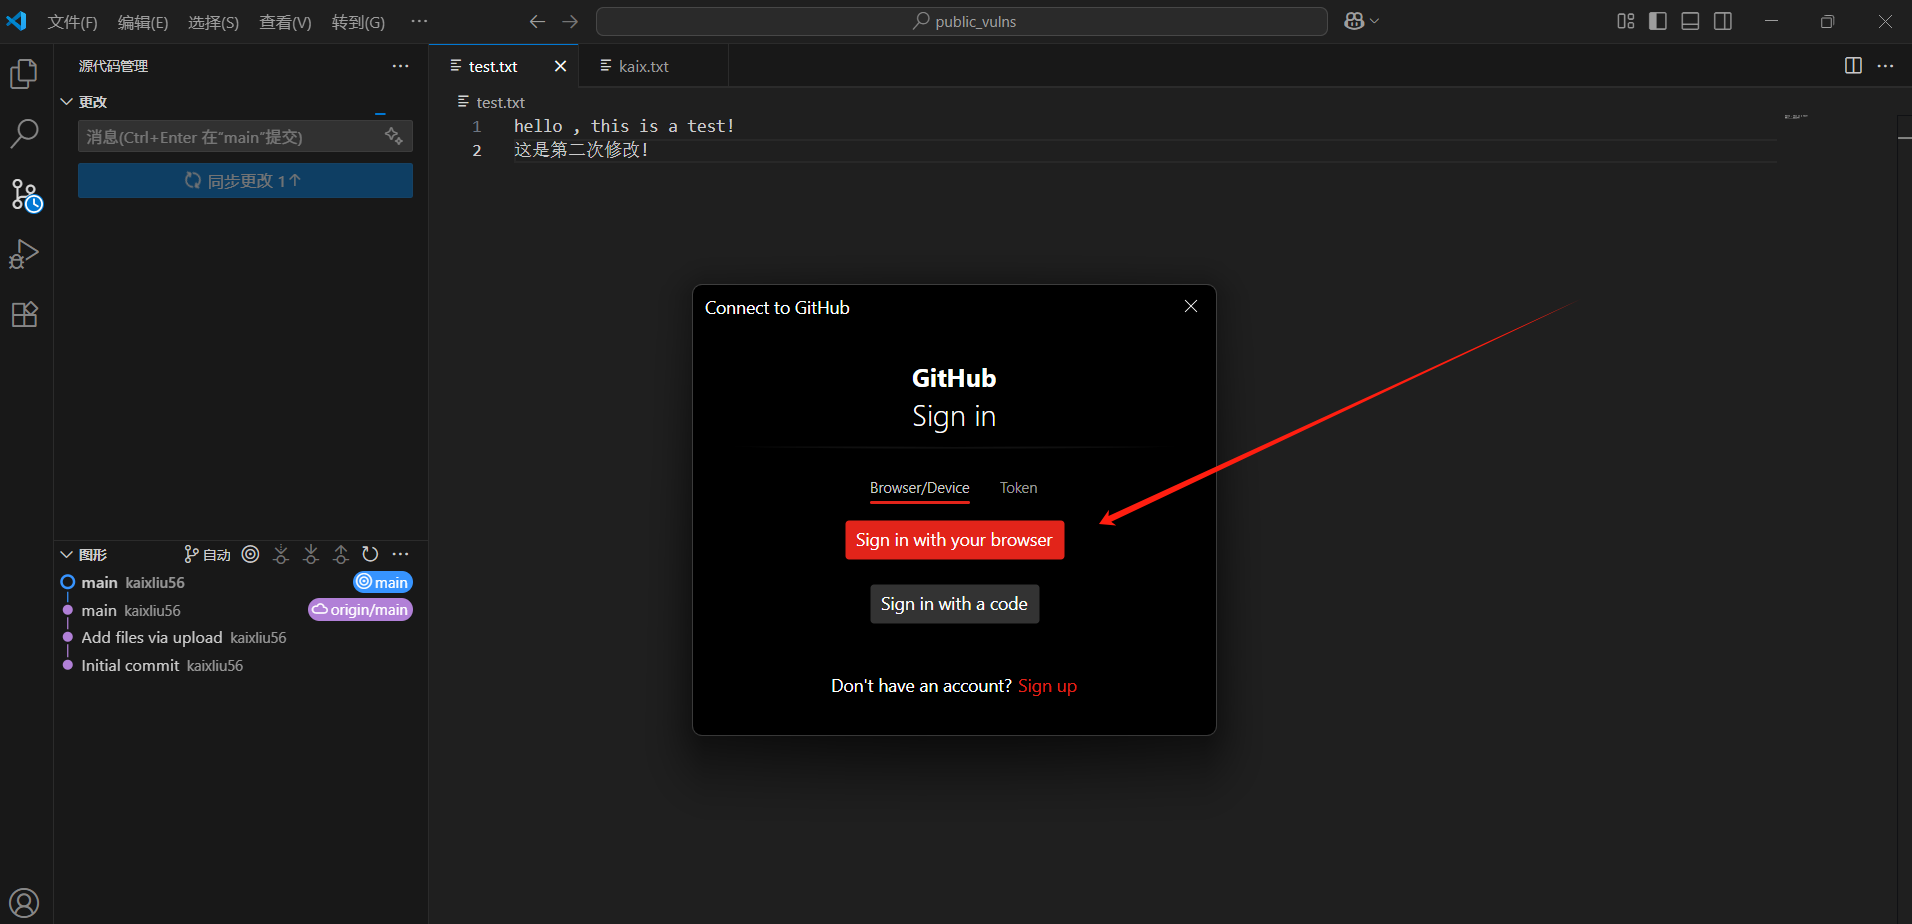Open editor more actions menu
Image resolution: width=1912 pixels, height=924 pixels.
click(x=1886, y=66)
